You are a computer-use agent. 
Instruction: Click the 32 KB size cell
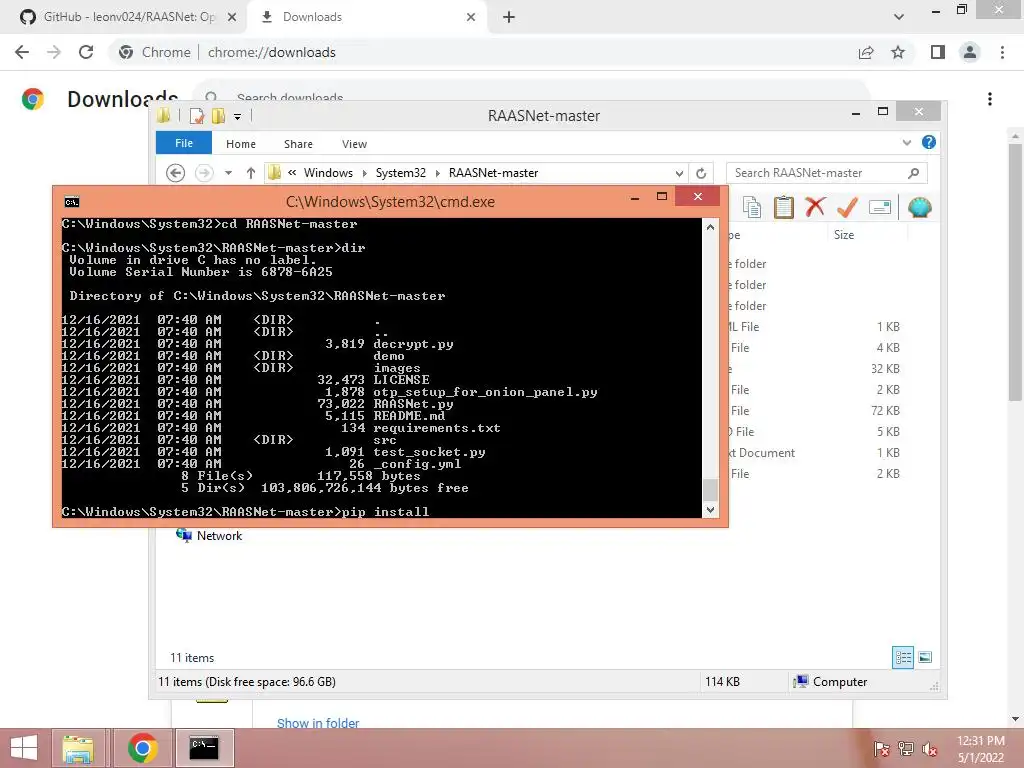tap(885, 369)
